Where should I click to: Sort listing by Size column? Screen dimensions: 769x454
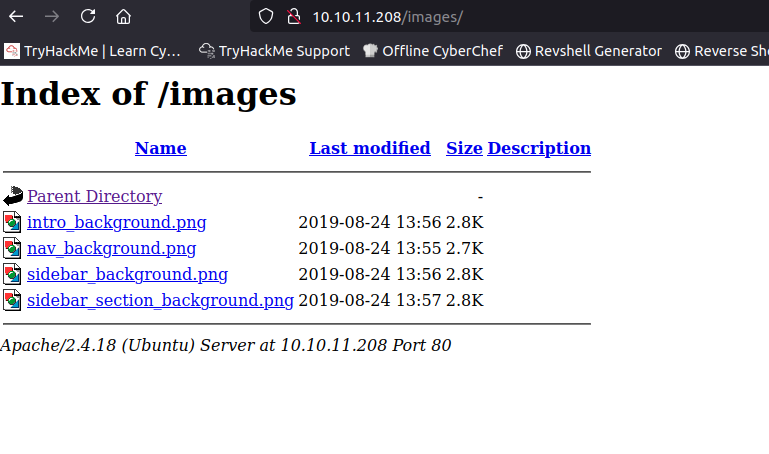(464, 148)
